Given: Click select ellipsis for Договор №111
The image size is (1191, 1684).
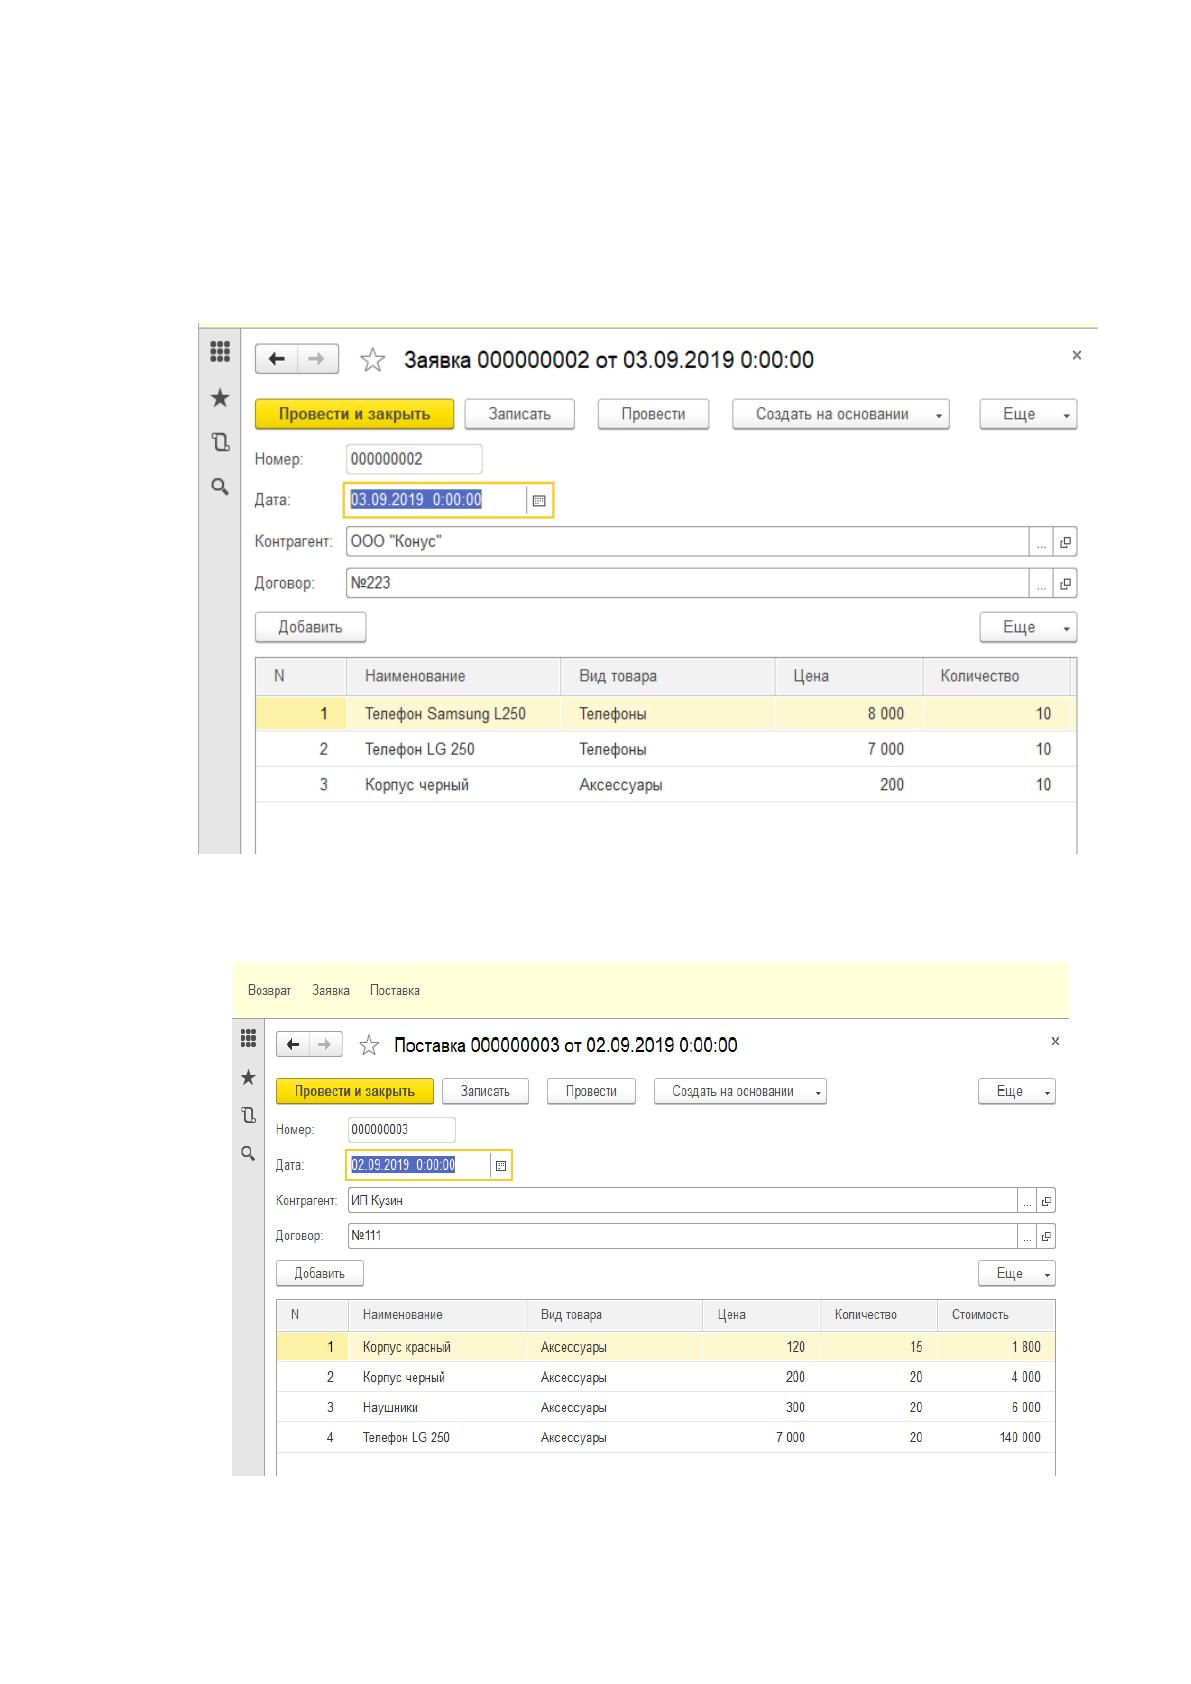Looking at the screenshot, I should point(1027,1237).
